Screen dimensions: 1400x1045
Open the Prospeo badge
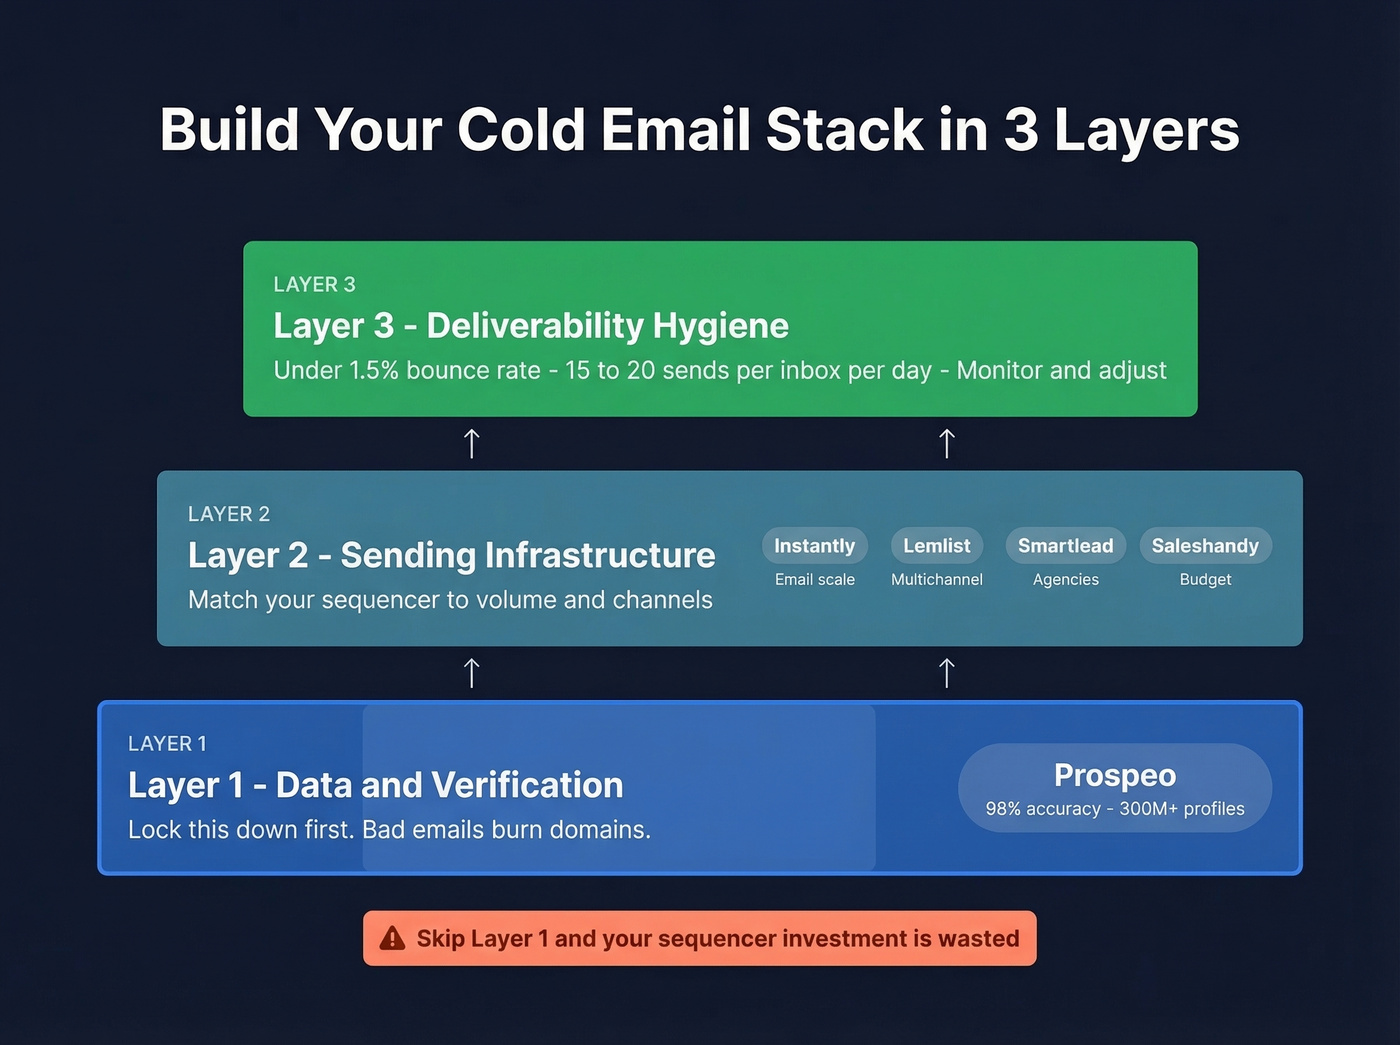[1114, 788]
